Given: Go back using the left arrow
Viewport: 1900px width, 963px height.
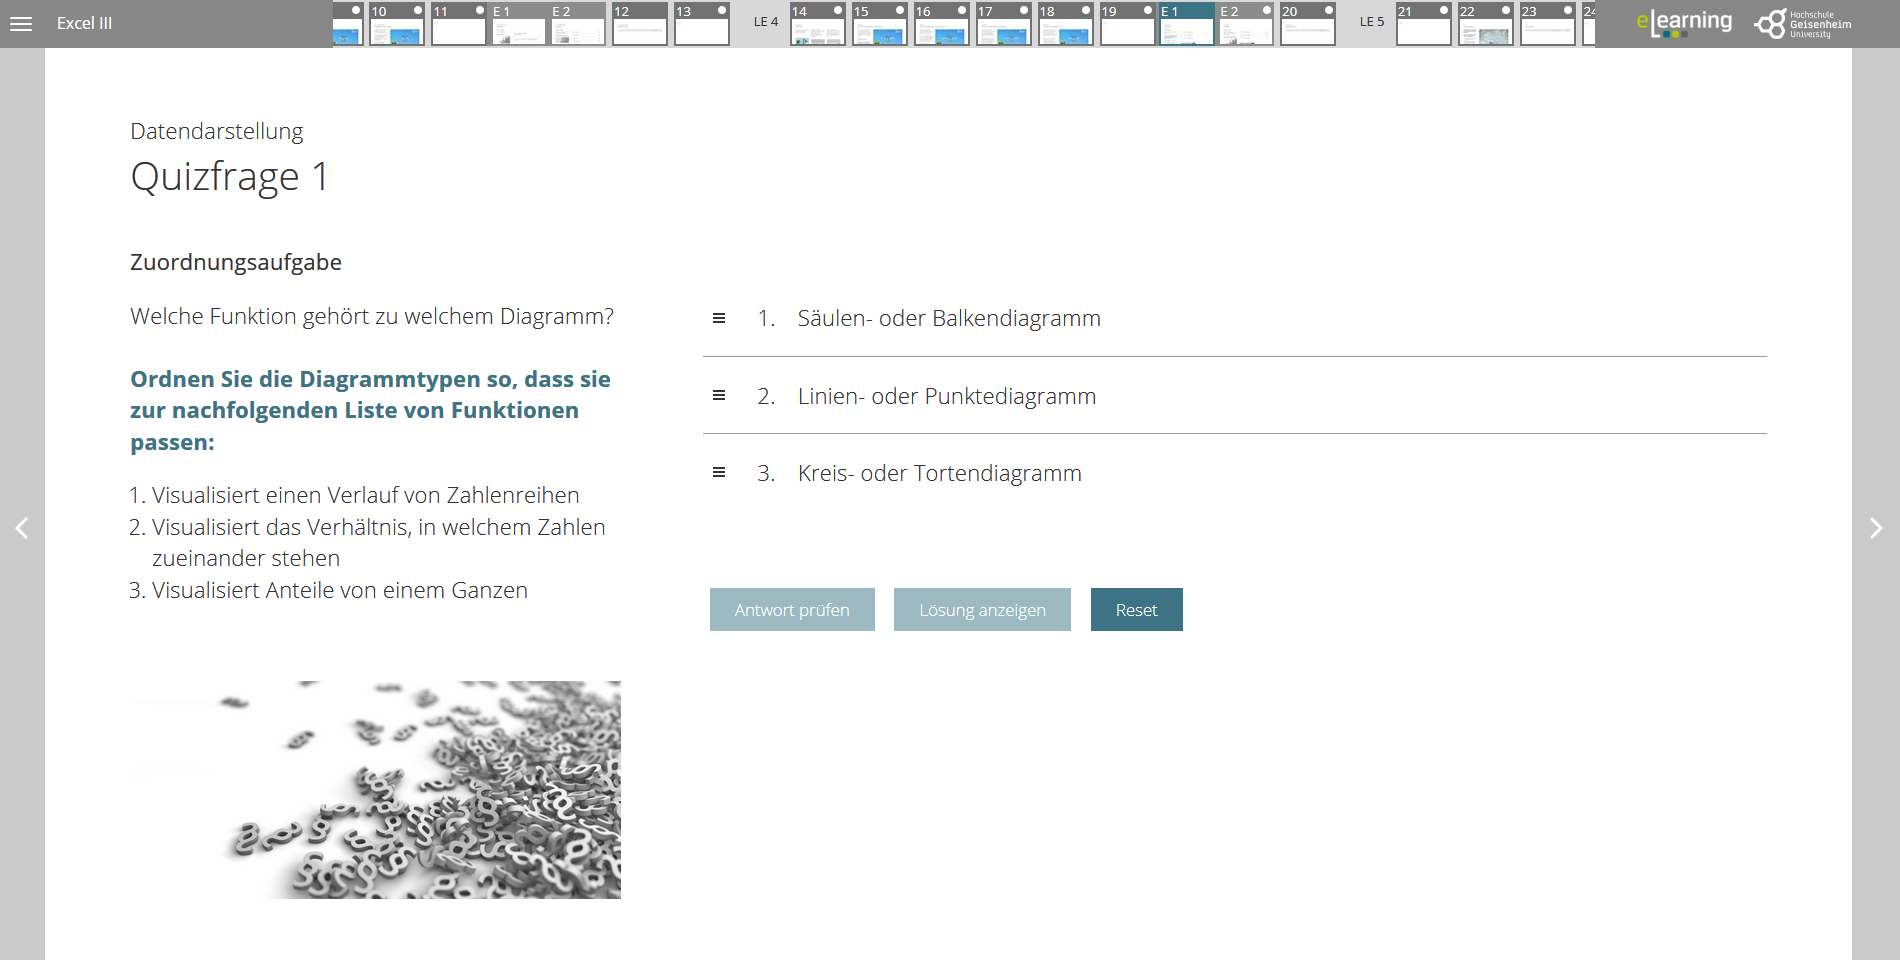Looking at the screenshot, I should pyautogui.click(x=23, y=528).
